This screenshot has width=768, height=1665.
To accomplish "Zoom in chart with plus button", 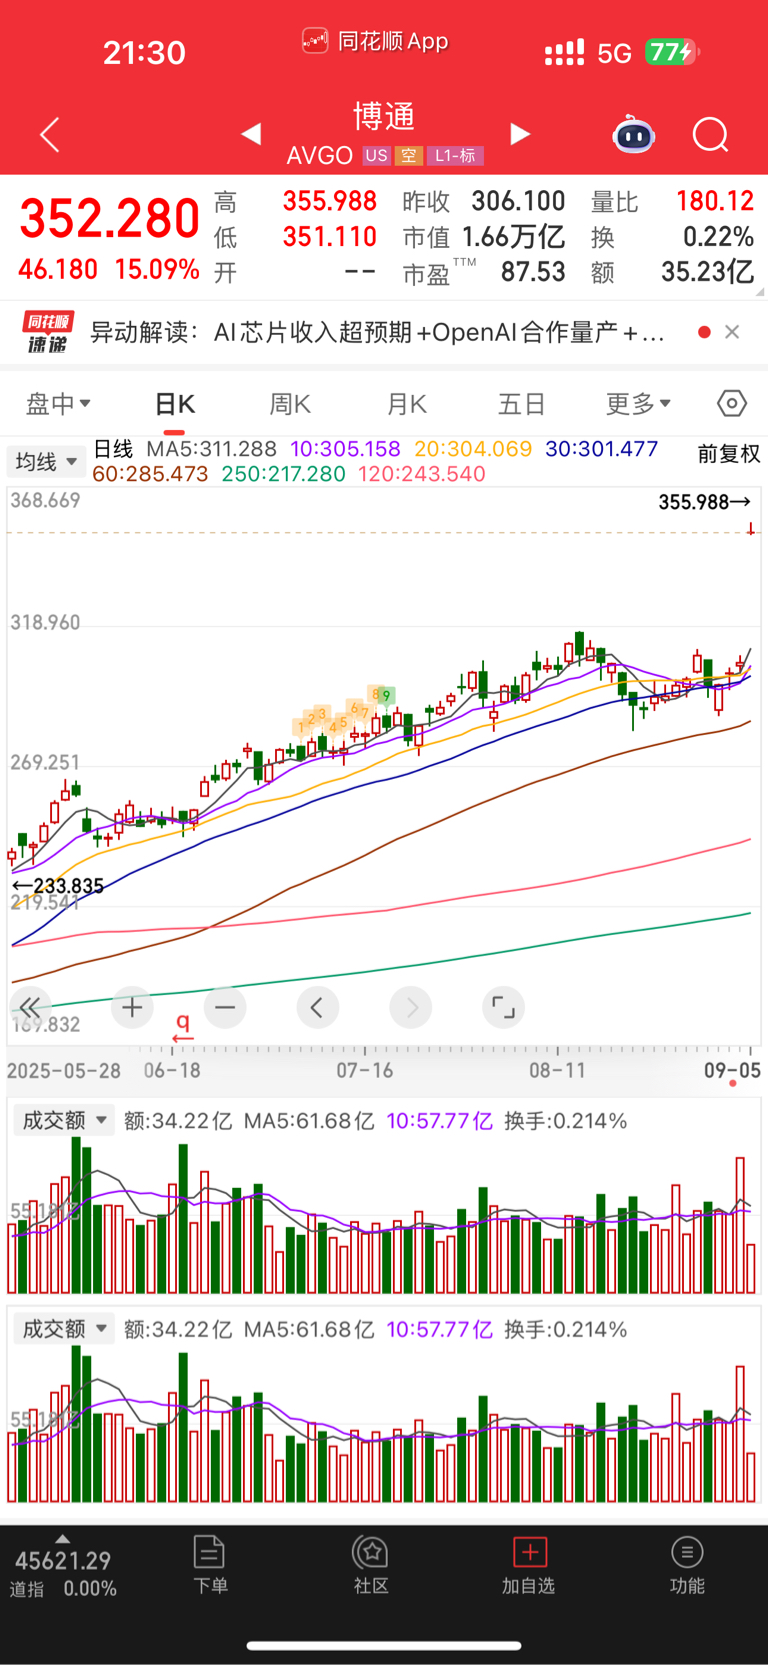I will tap(132, 1007).
